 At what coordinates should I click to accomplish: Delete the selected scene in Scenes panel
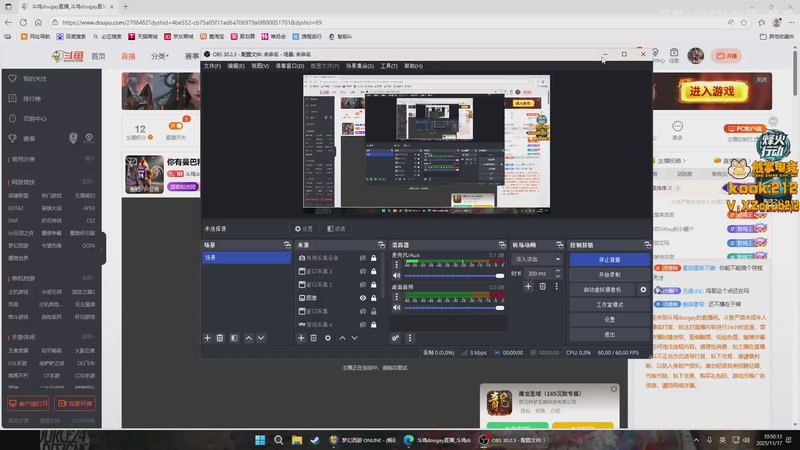(220, 338)
